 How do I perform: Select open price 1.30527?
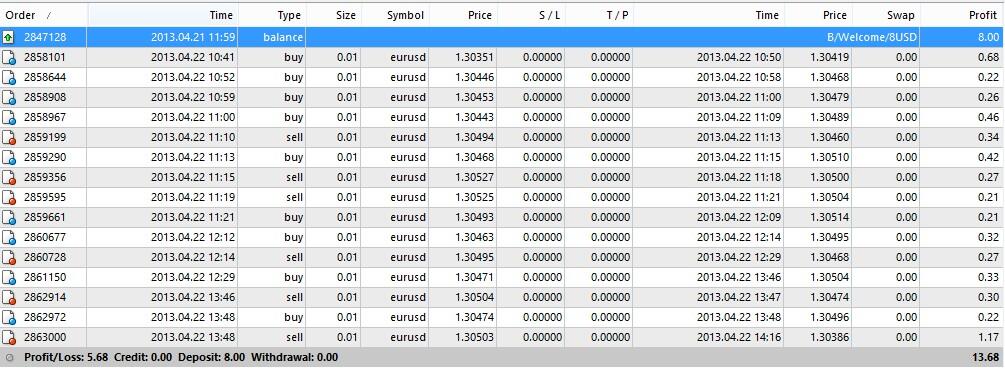(474, 177)
